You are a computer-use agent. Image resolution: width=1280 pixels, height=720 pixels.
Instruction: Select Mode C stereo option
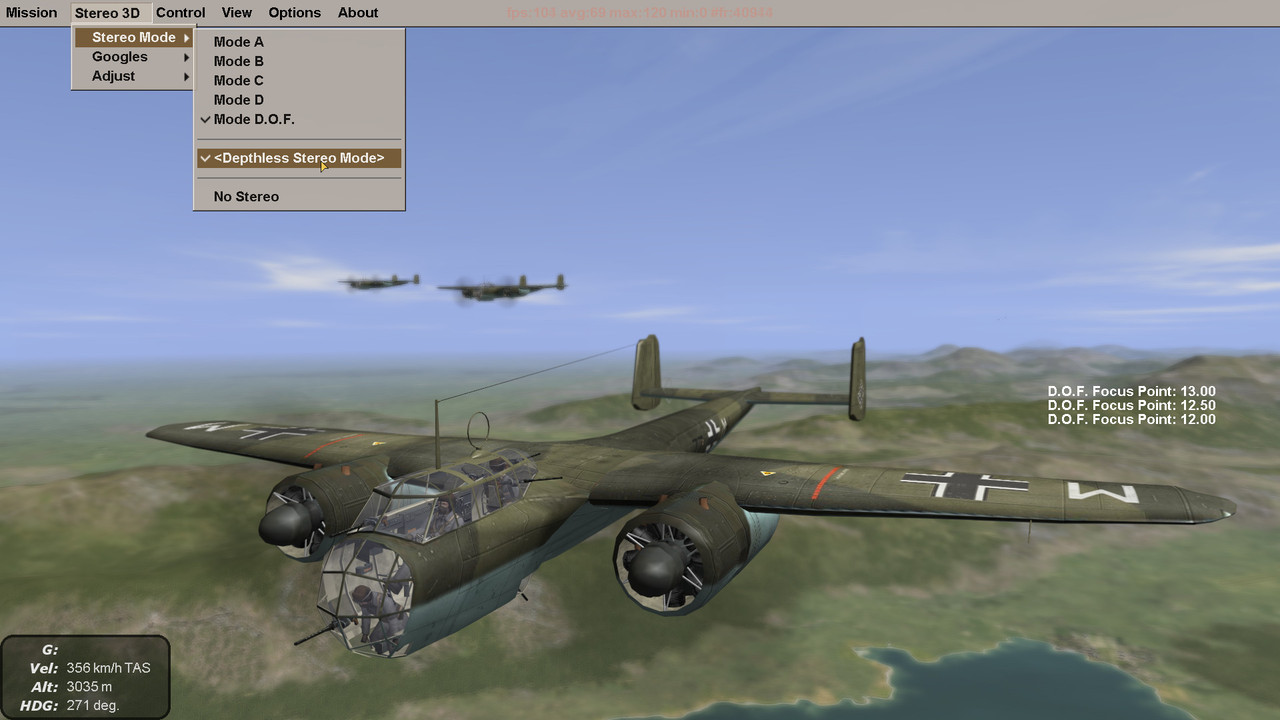pos(299,80)
